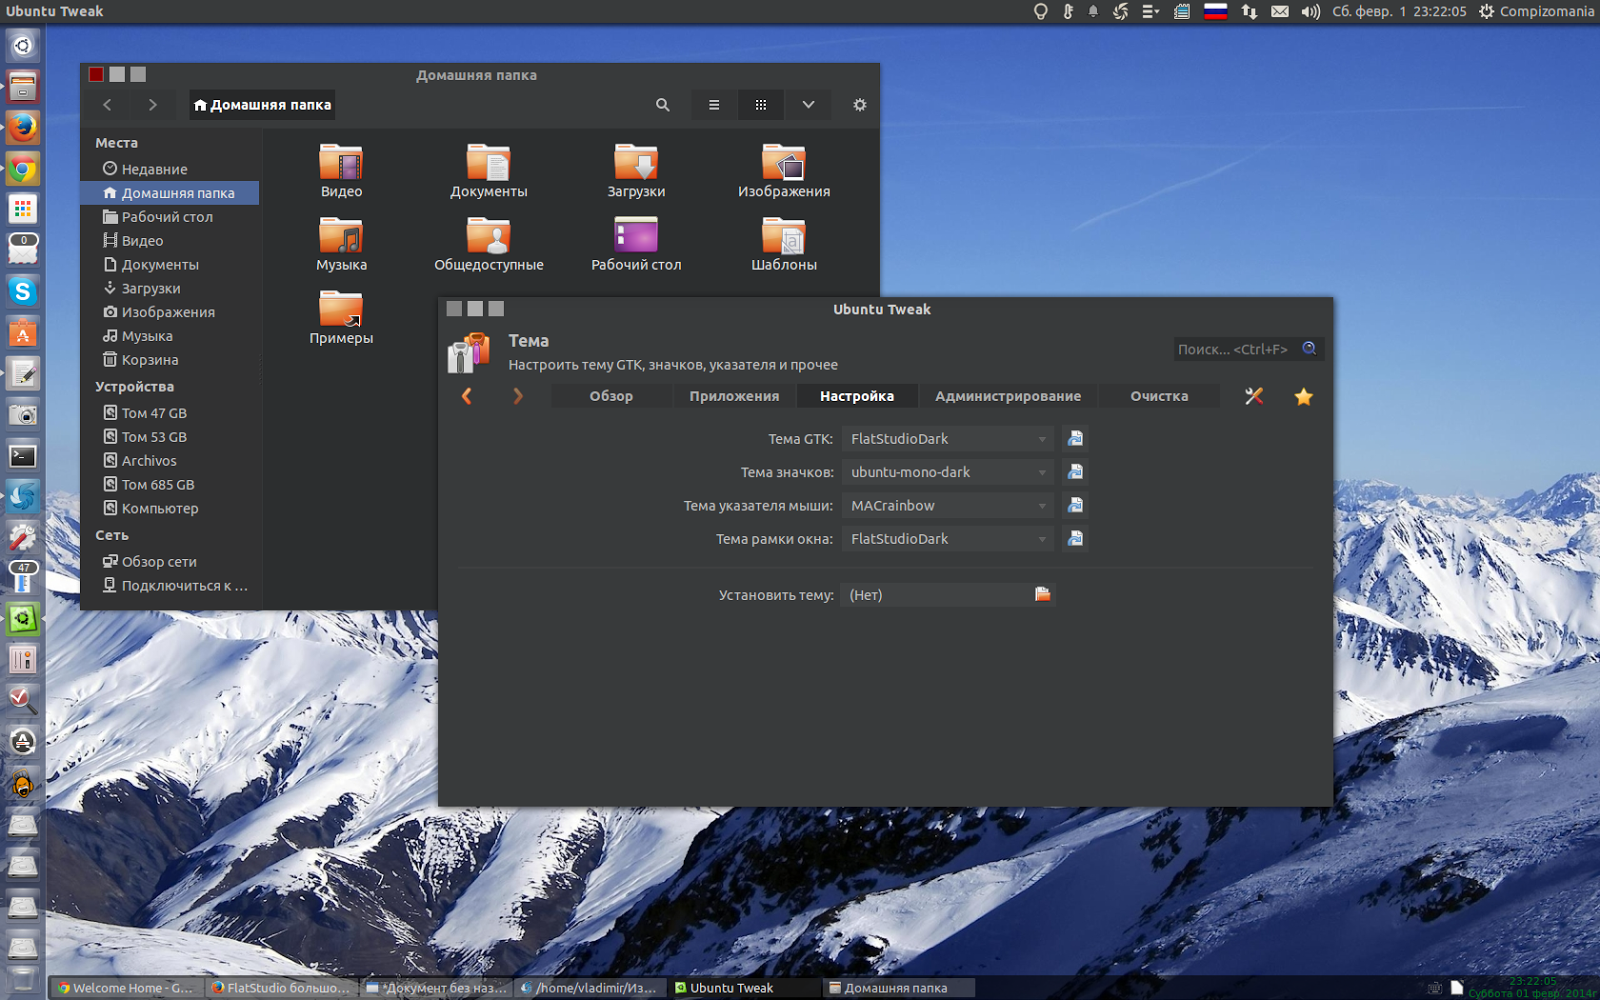Viewport: 1600px width, 1000px height.
Task: Open view options dropdown arrow in file manager
Action: click(x=808, y=105)
